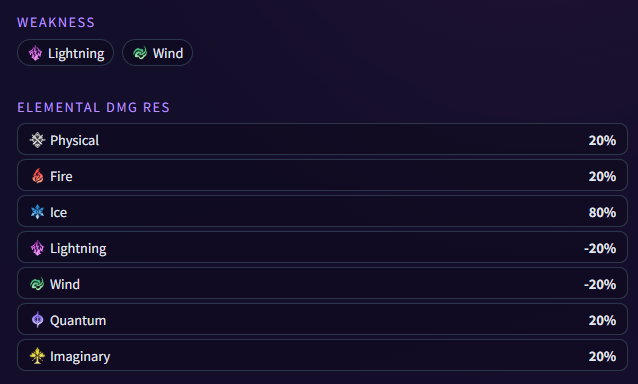Click the Quantum resistance row label
Image resolution: width=638 pixels, height=384 pixels.
[x=78, y=321]
